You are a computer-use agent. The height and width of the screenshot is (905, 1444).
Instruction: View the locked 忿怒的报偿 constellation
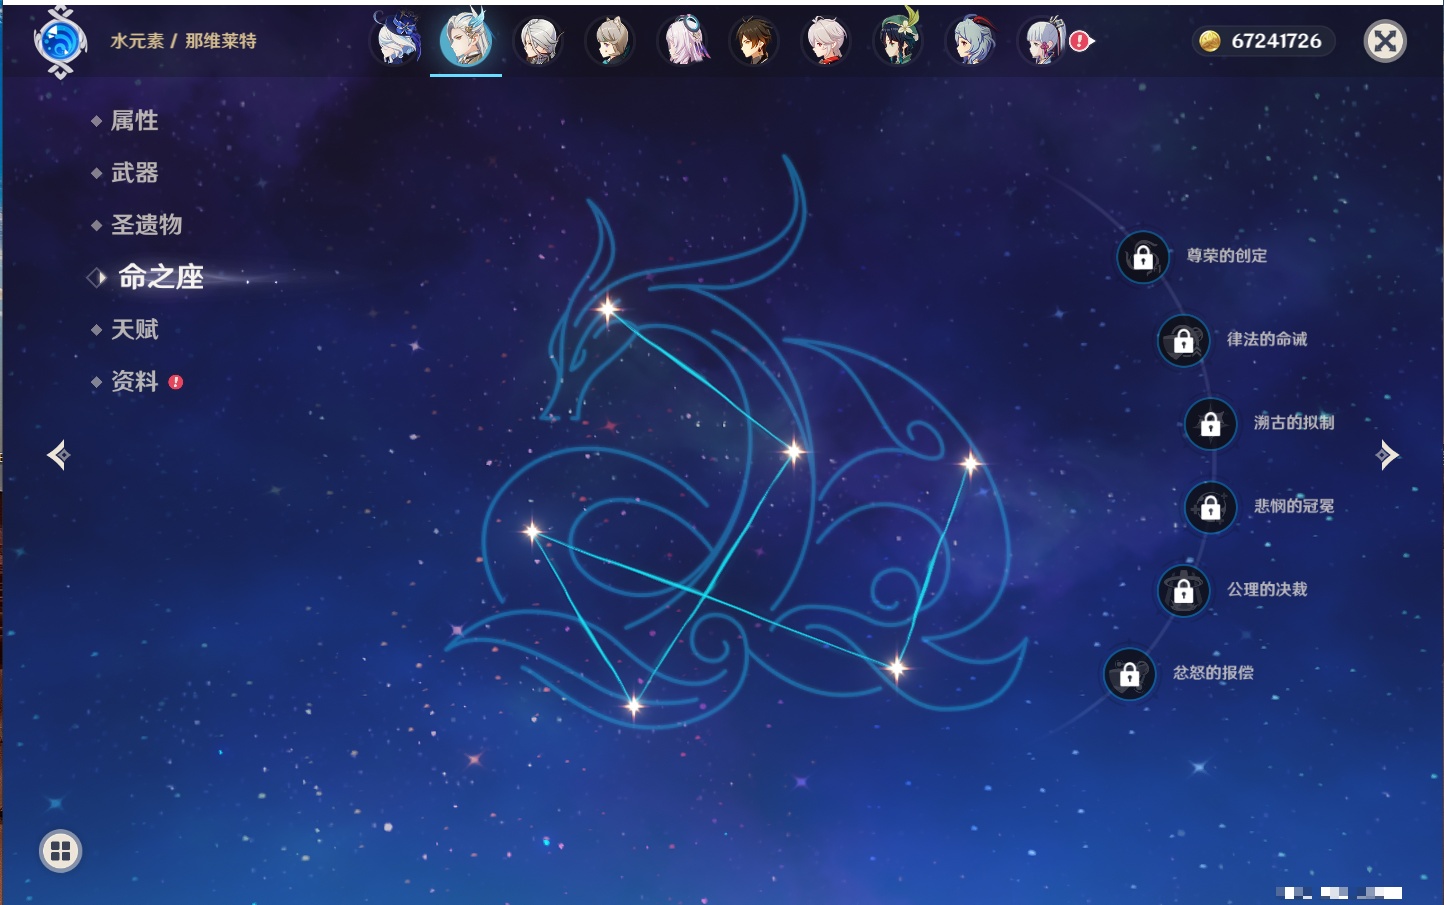1129,674
